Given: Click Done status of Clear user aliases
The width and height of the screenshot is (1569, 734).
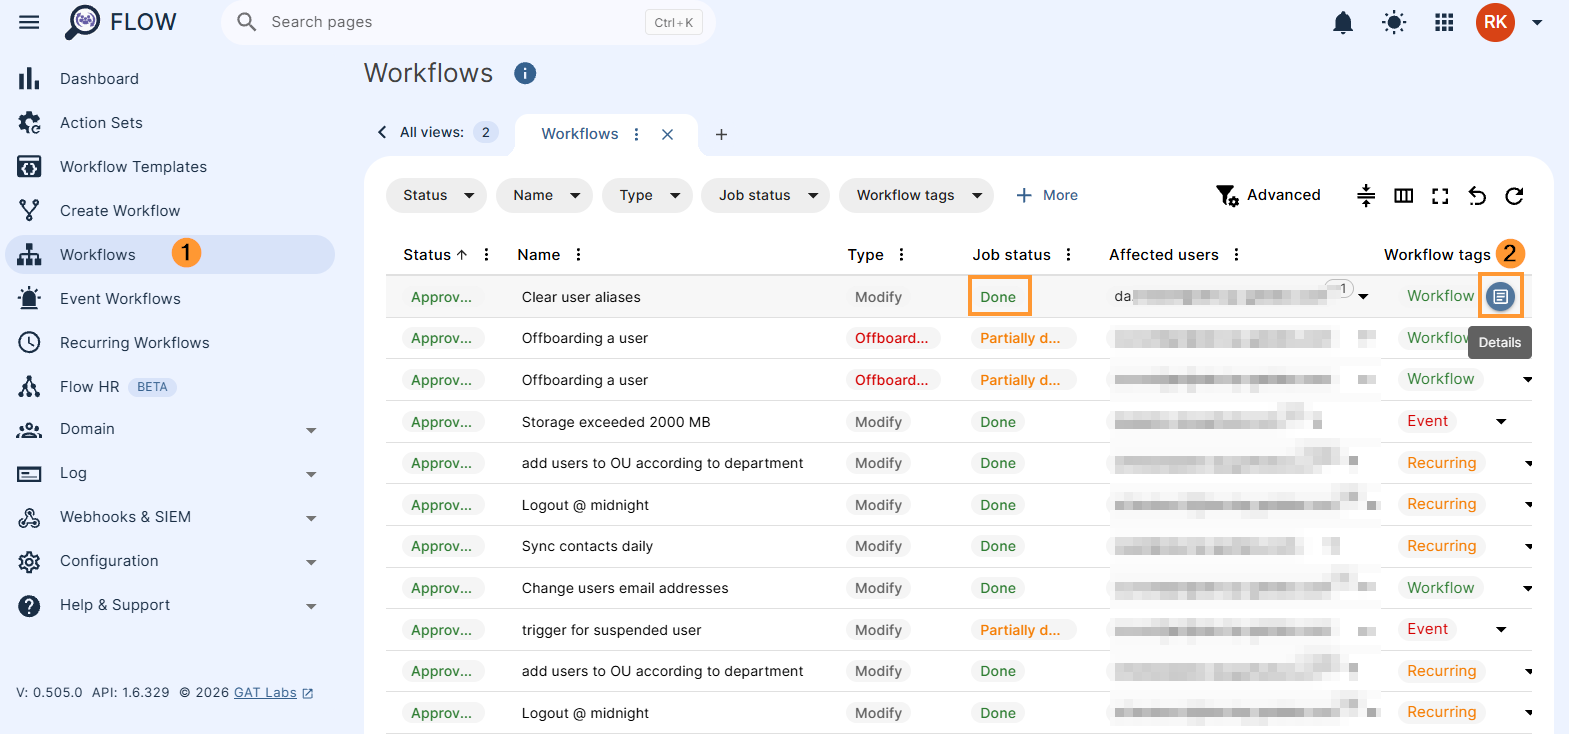Looking at the screenshot, I should (998, 297).
